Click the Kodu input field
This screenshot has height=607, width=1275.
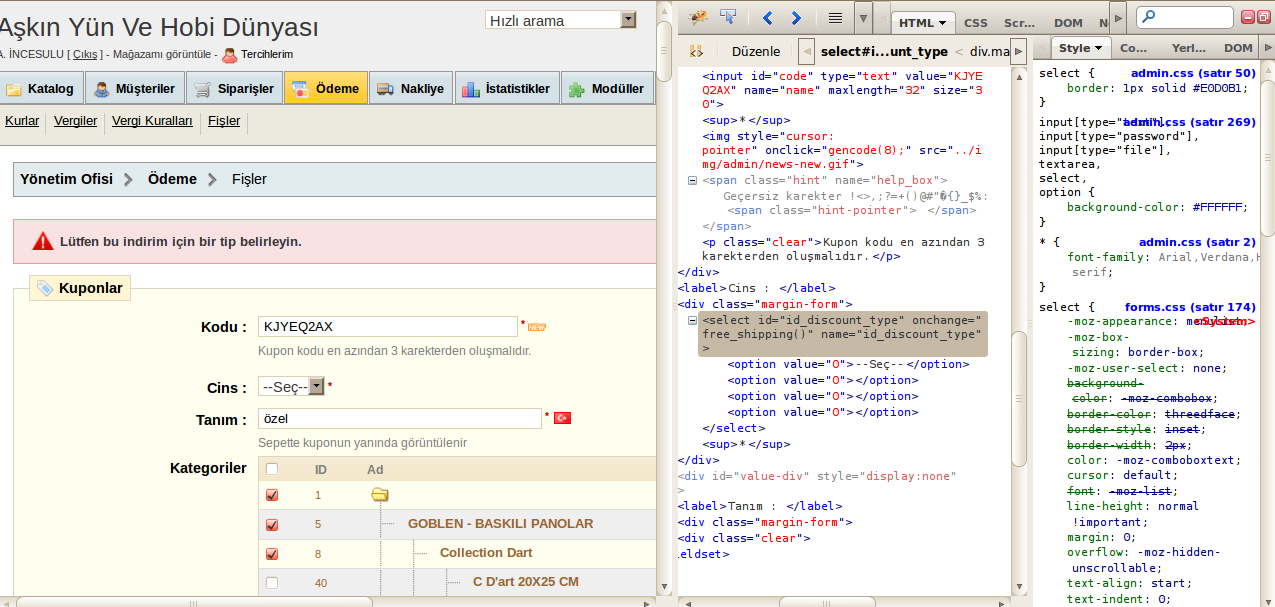pos(386,327)
